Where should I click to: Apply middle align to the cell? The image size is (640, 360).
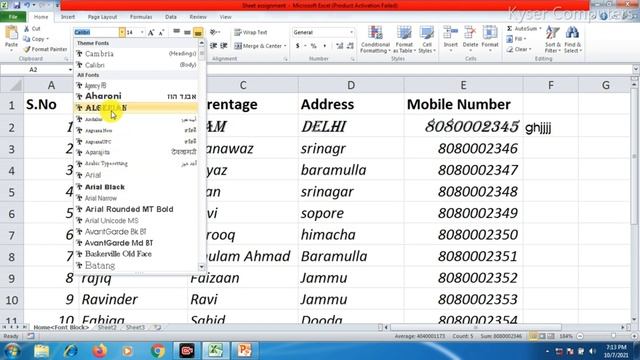click(187, 32)
